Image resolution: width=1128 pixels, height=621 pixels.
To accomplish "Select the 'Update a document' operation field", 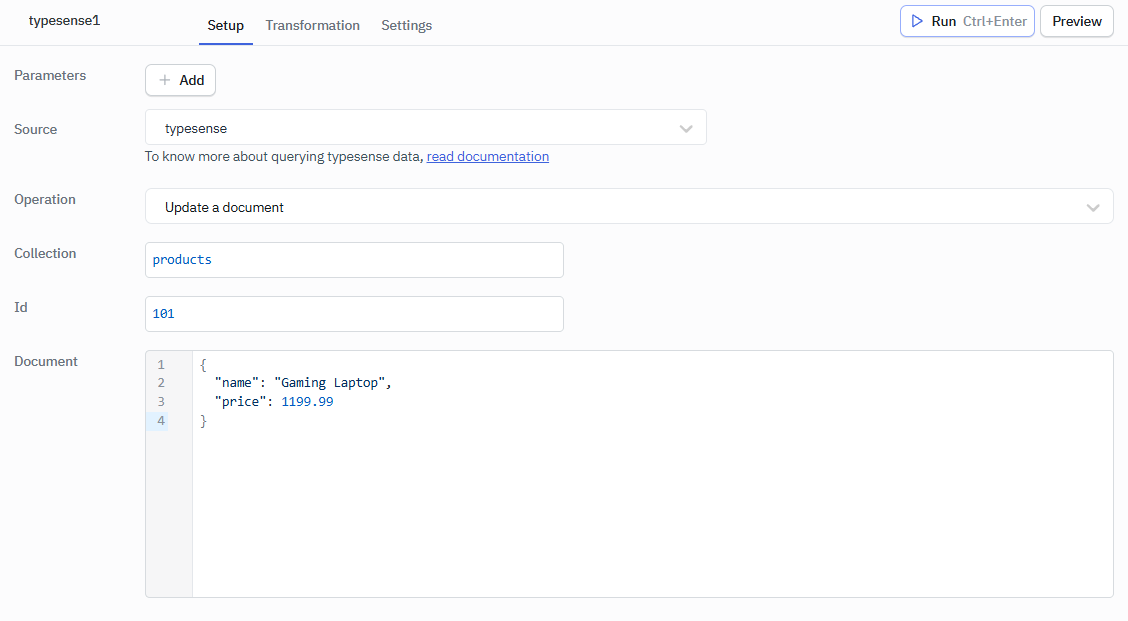I will pos(600,207).
